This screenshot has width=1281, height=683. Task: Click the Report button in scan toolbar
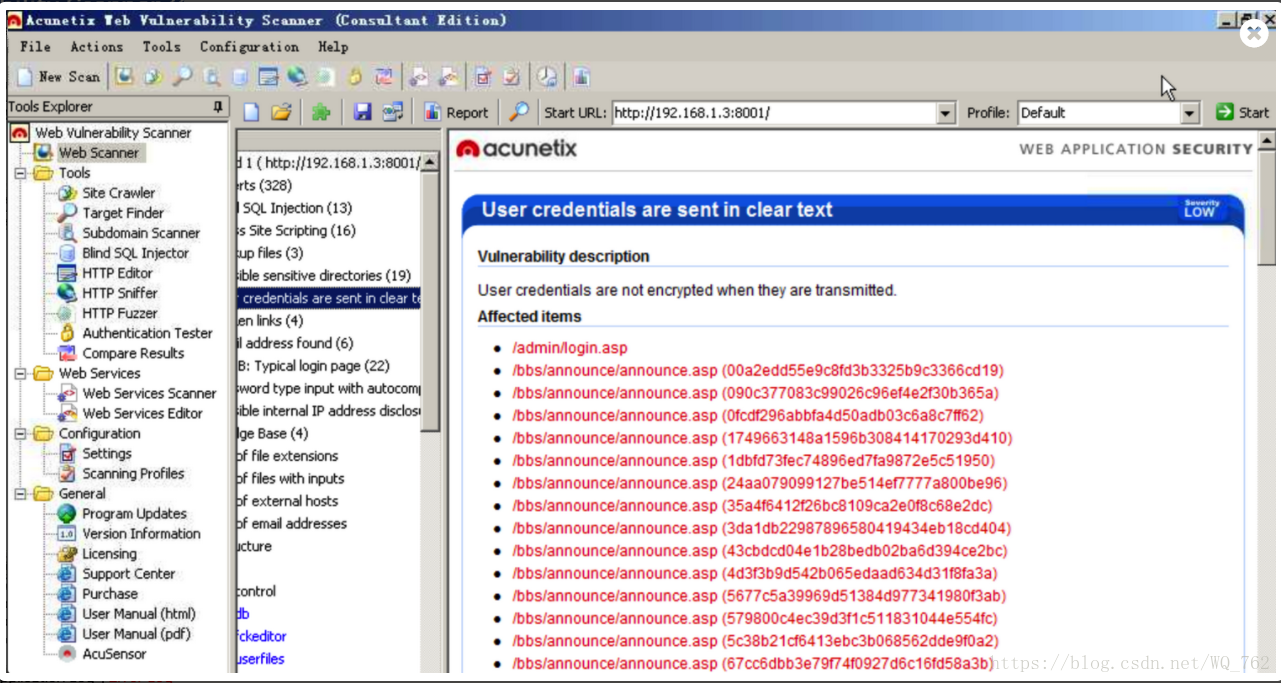coord(456,112)
